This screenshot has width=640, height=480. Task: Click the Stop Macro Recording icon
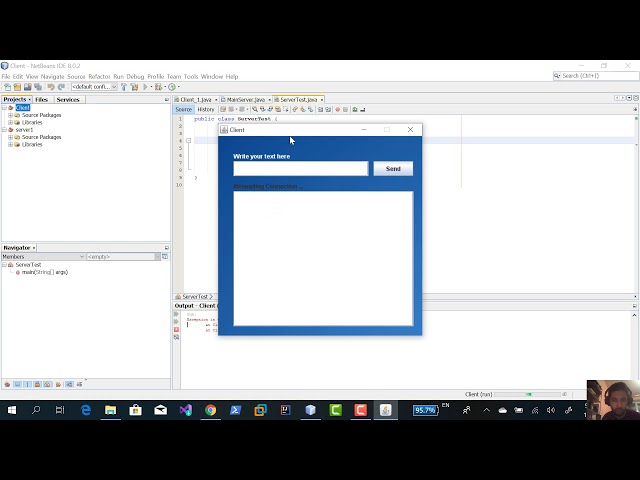(x=345, y=109)
